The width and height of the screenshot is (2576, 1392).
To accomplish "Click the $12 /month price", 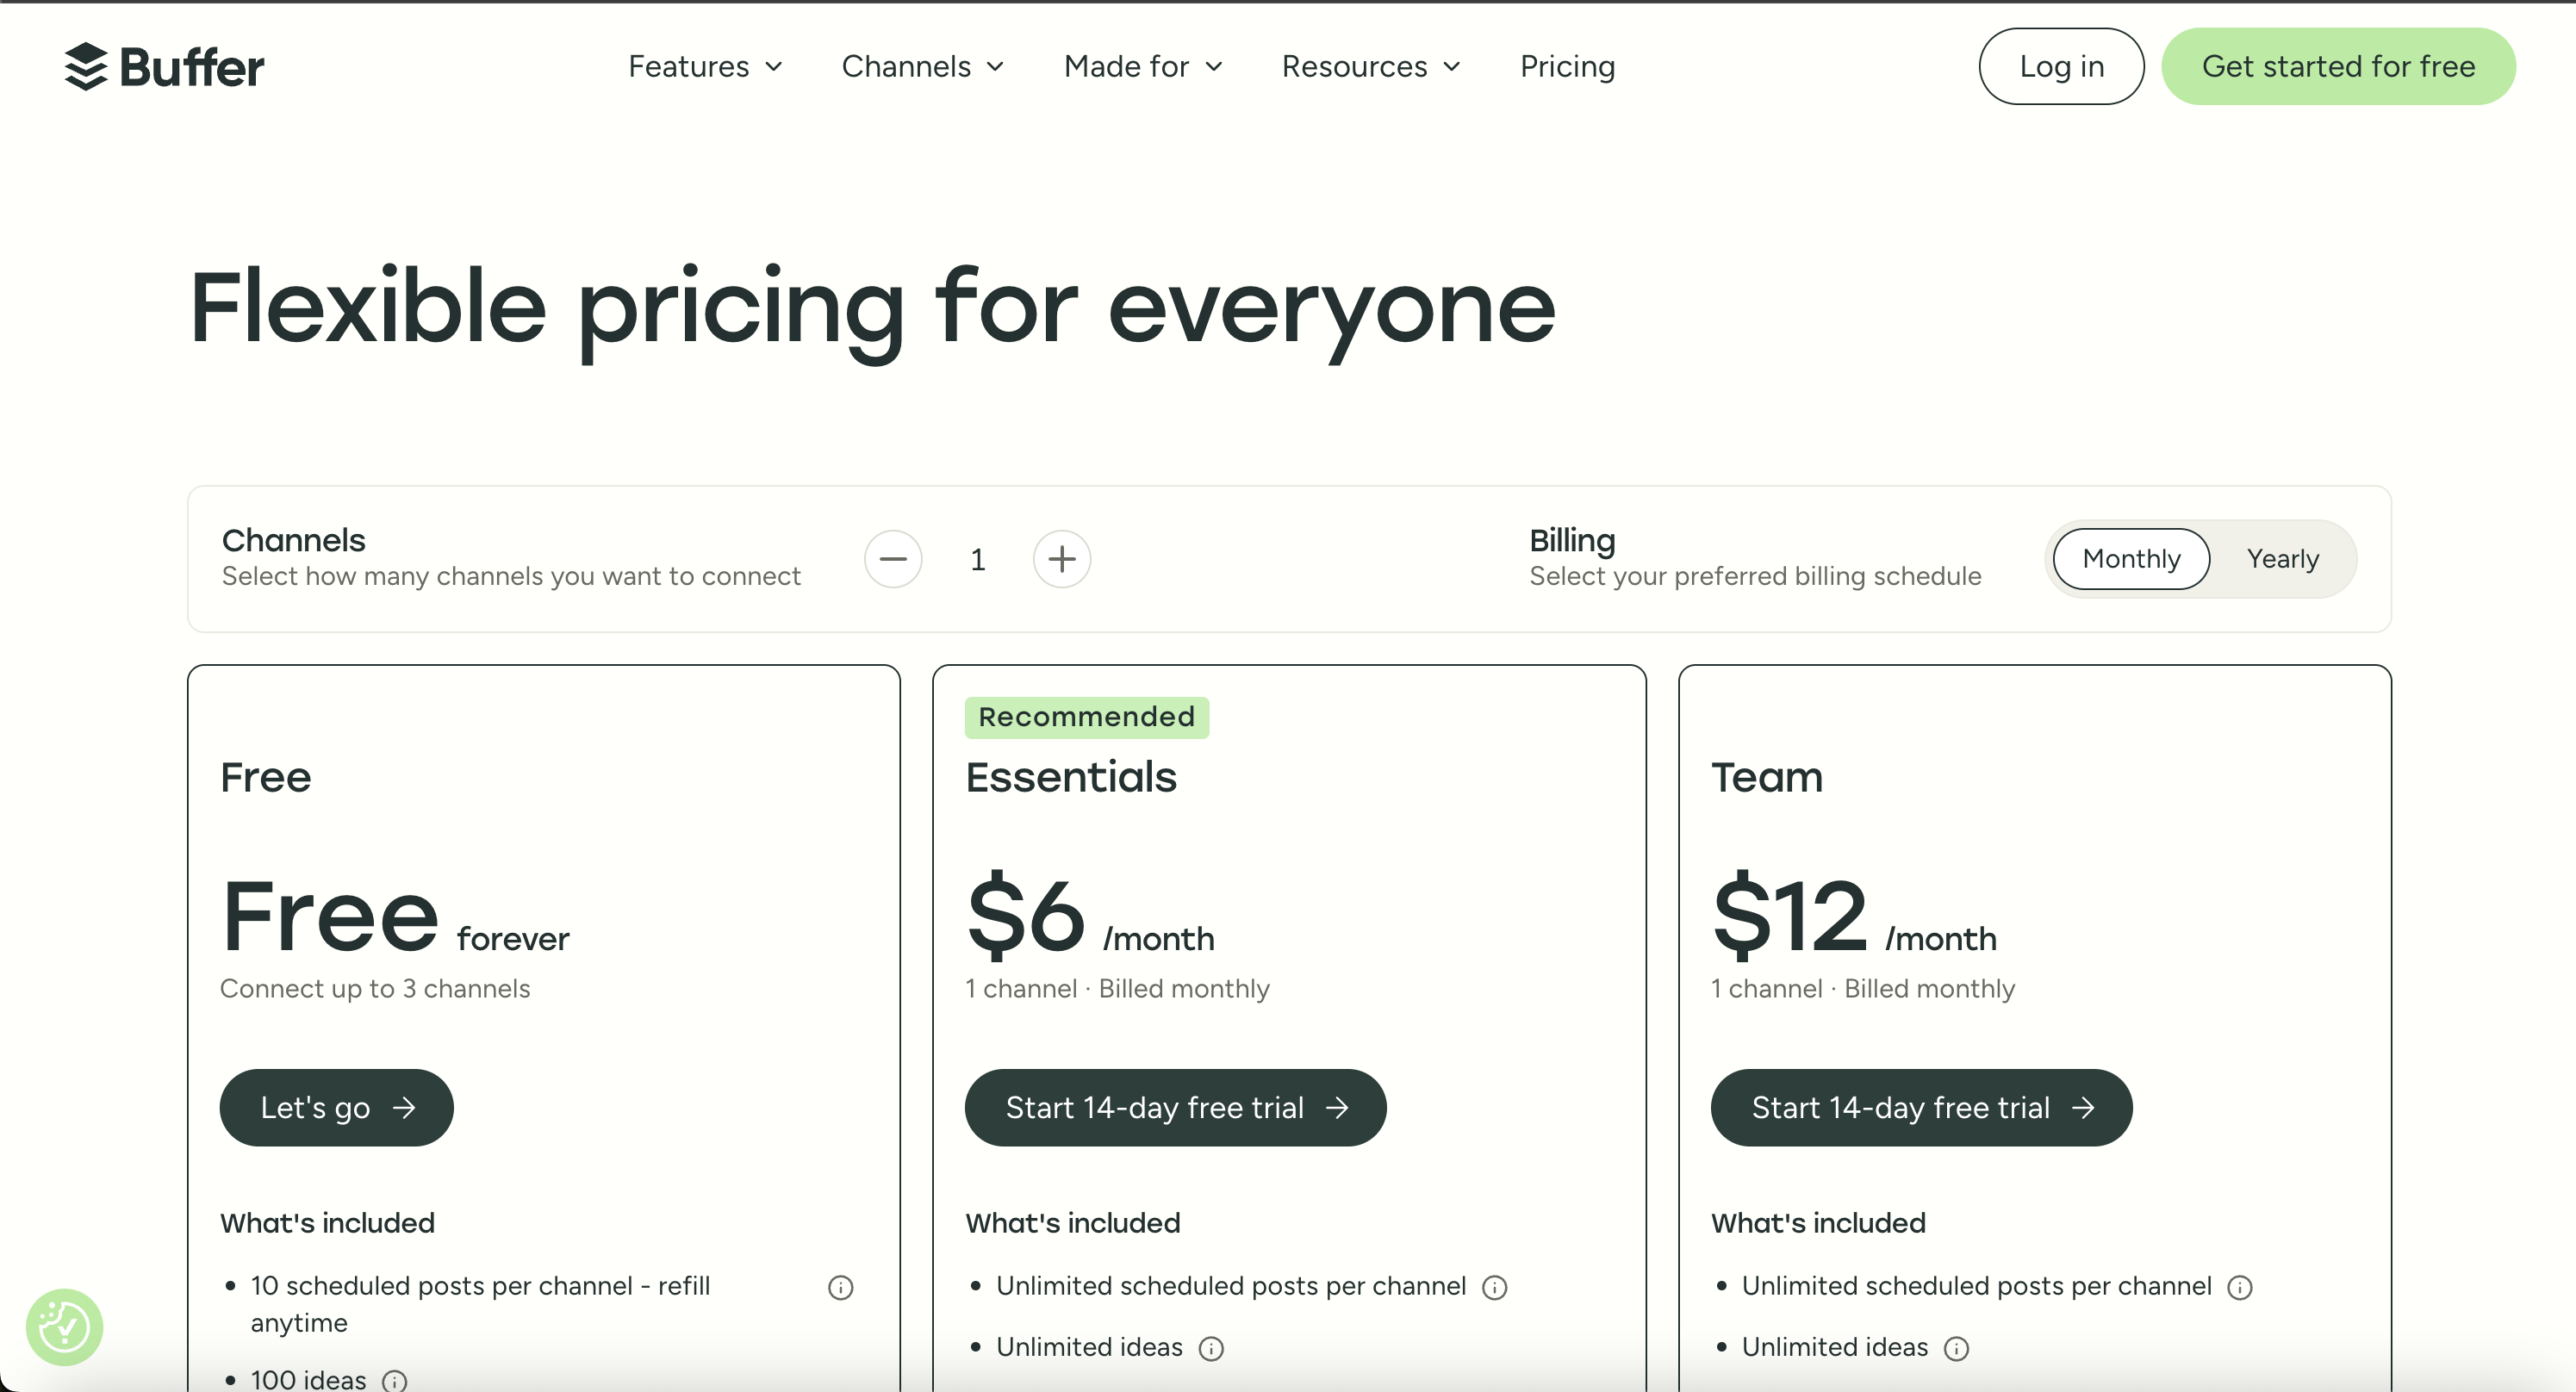I will (x=1854, y=914).
